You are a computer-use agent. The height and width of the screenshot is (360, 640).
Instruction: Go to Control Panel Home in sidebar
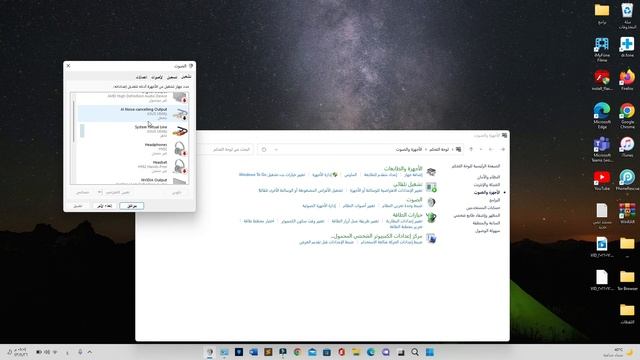(476, 166)
